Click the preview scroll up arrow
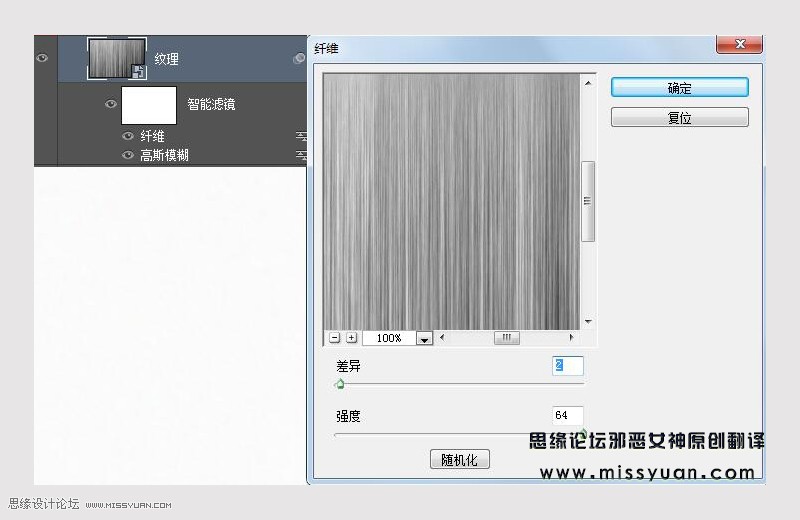800x520 pixels. click(x=588, y=83)
